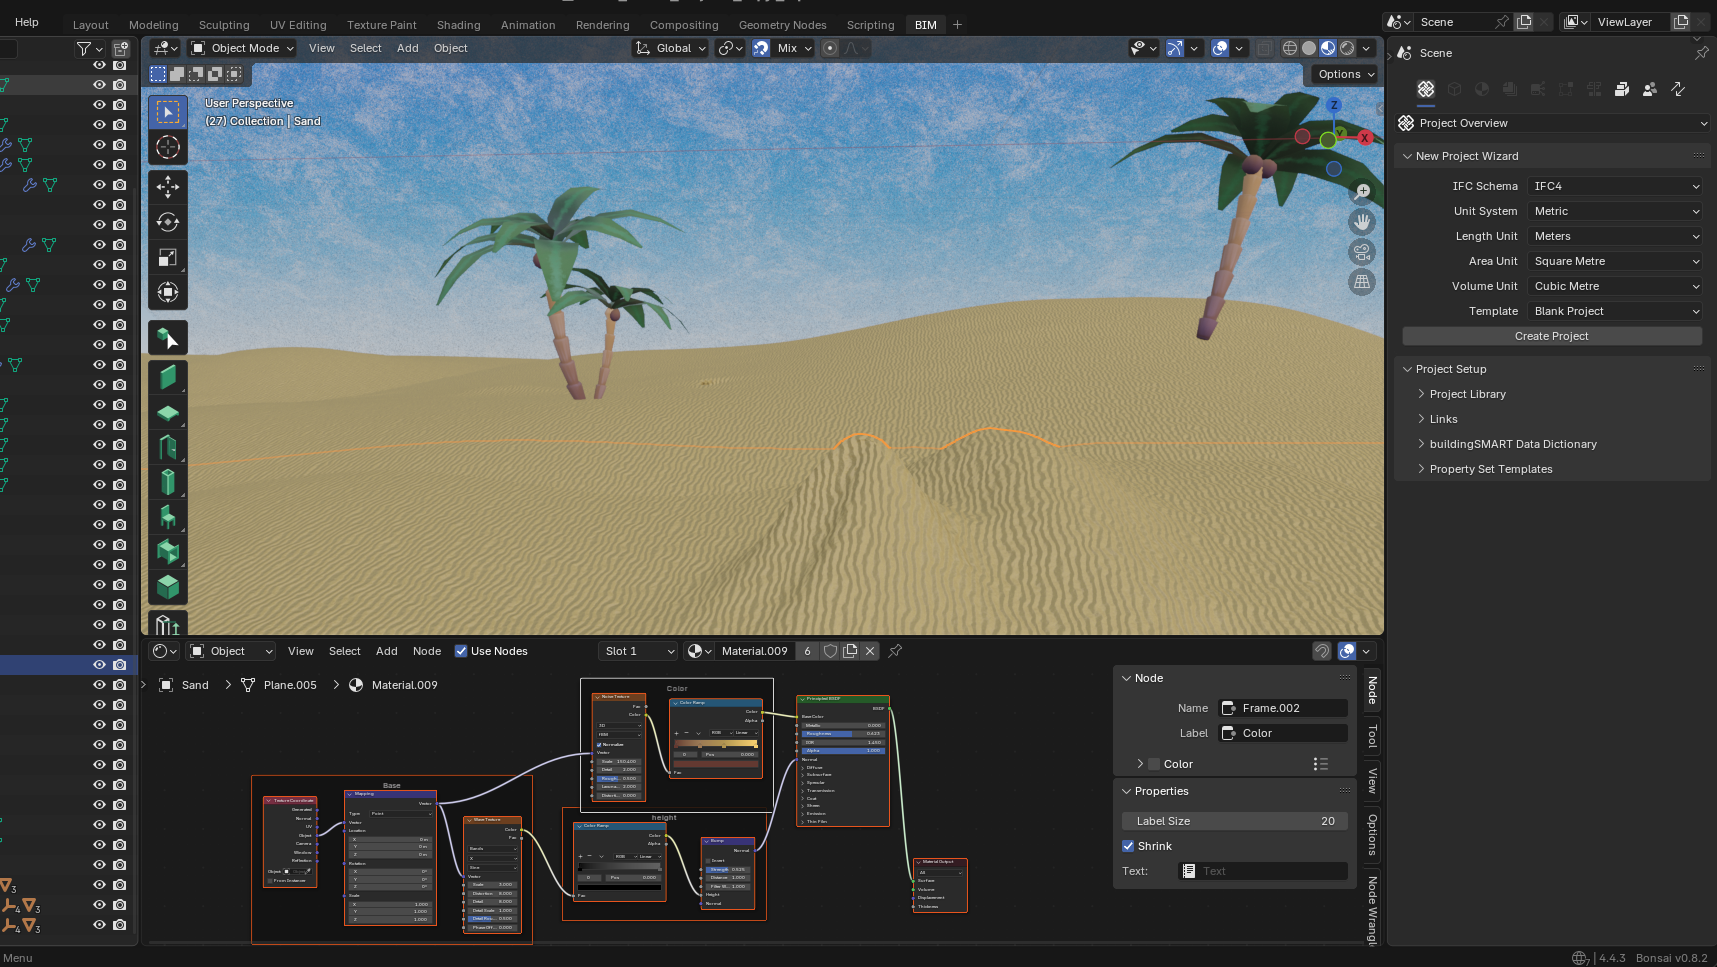Toggle the node editor overlay button

click(1347, 651)
